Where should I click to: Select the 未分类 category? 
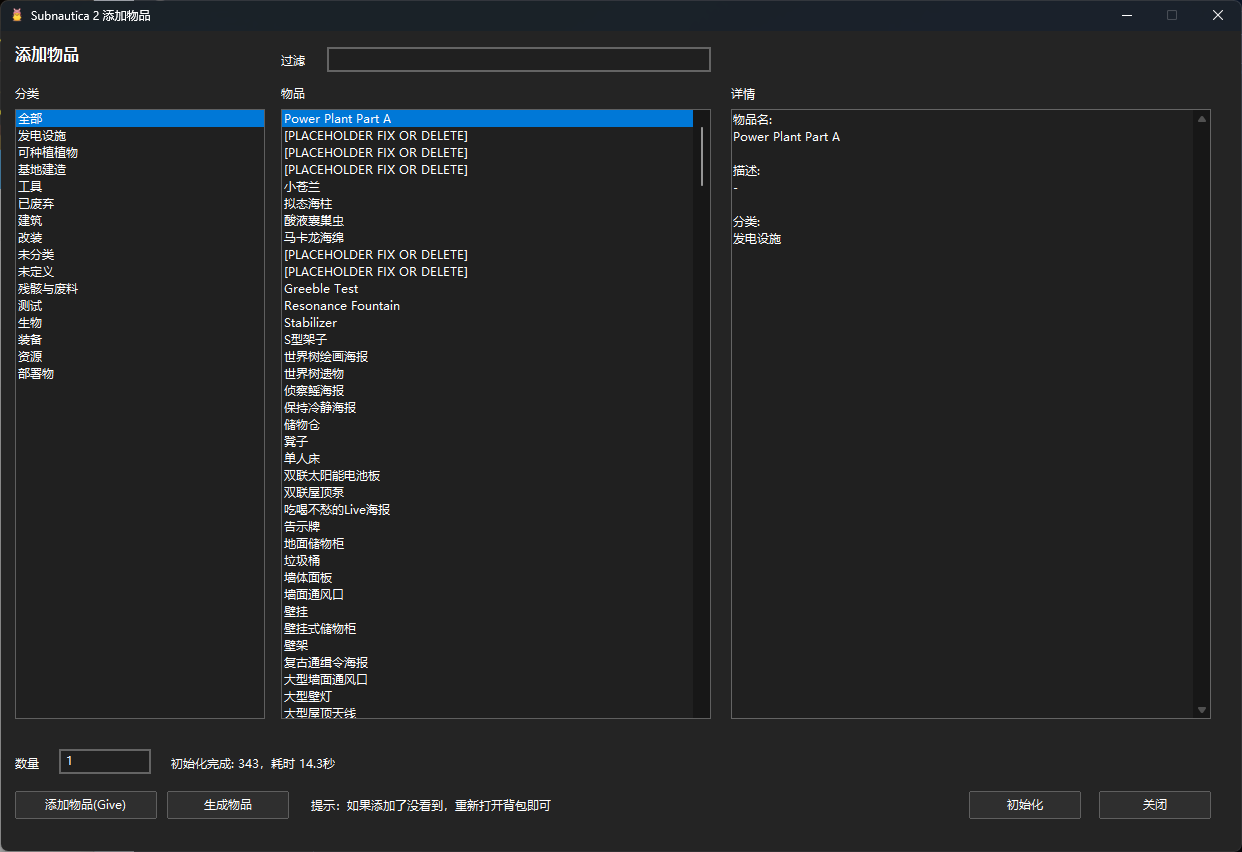(140, 254)
